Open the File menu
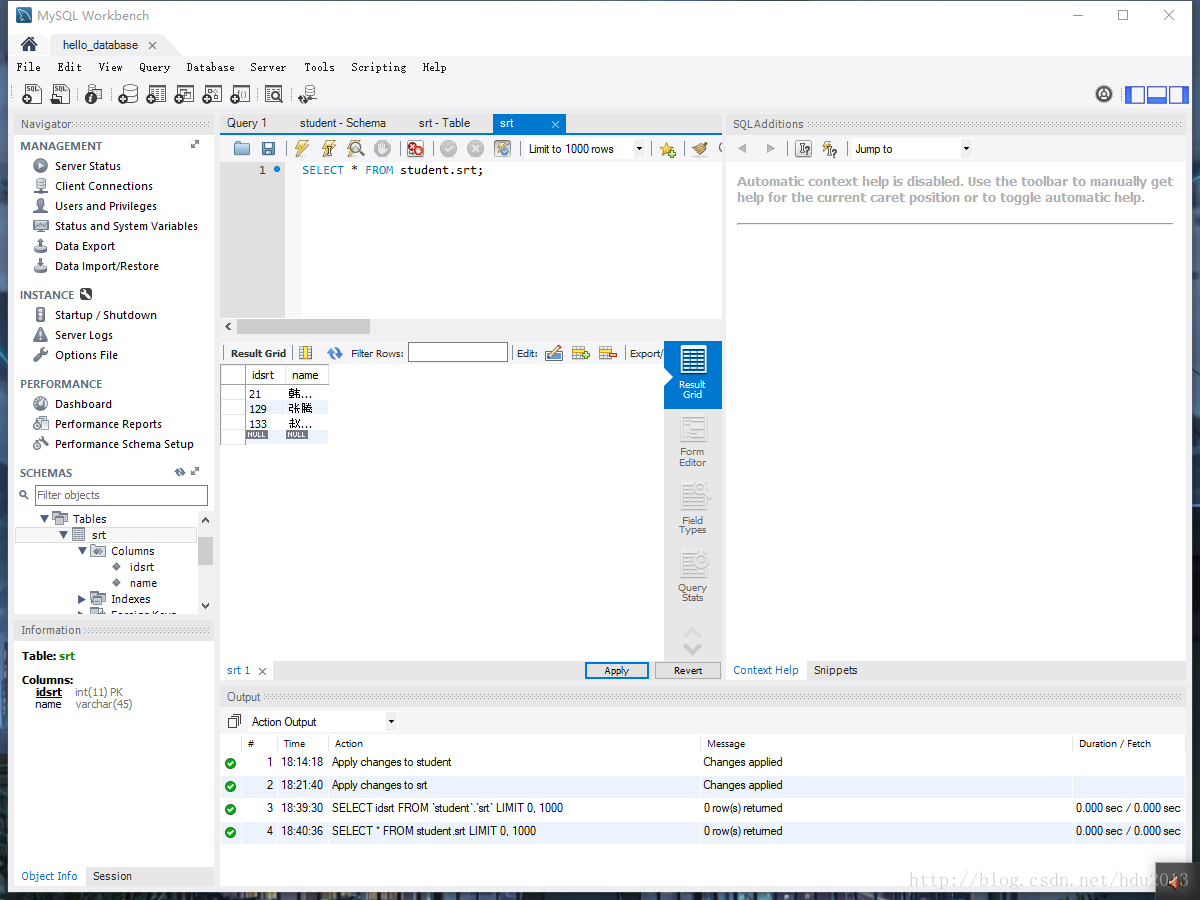1200x900 pixels. (29, 67)
